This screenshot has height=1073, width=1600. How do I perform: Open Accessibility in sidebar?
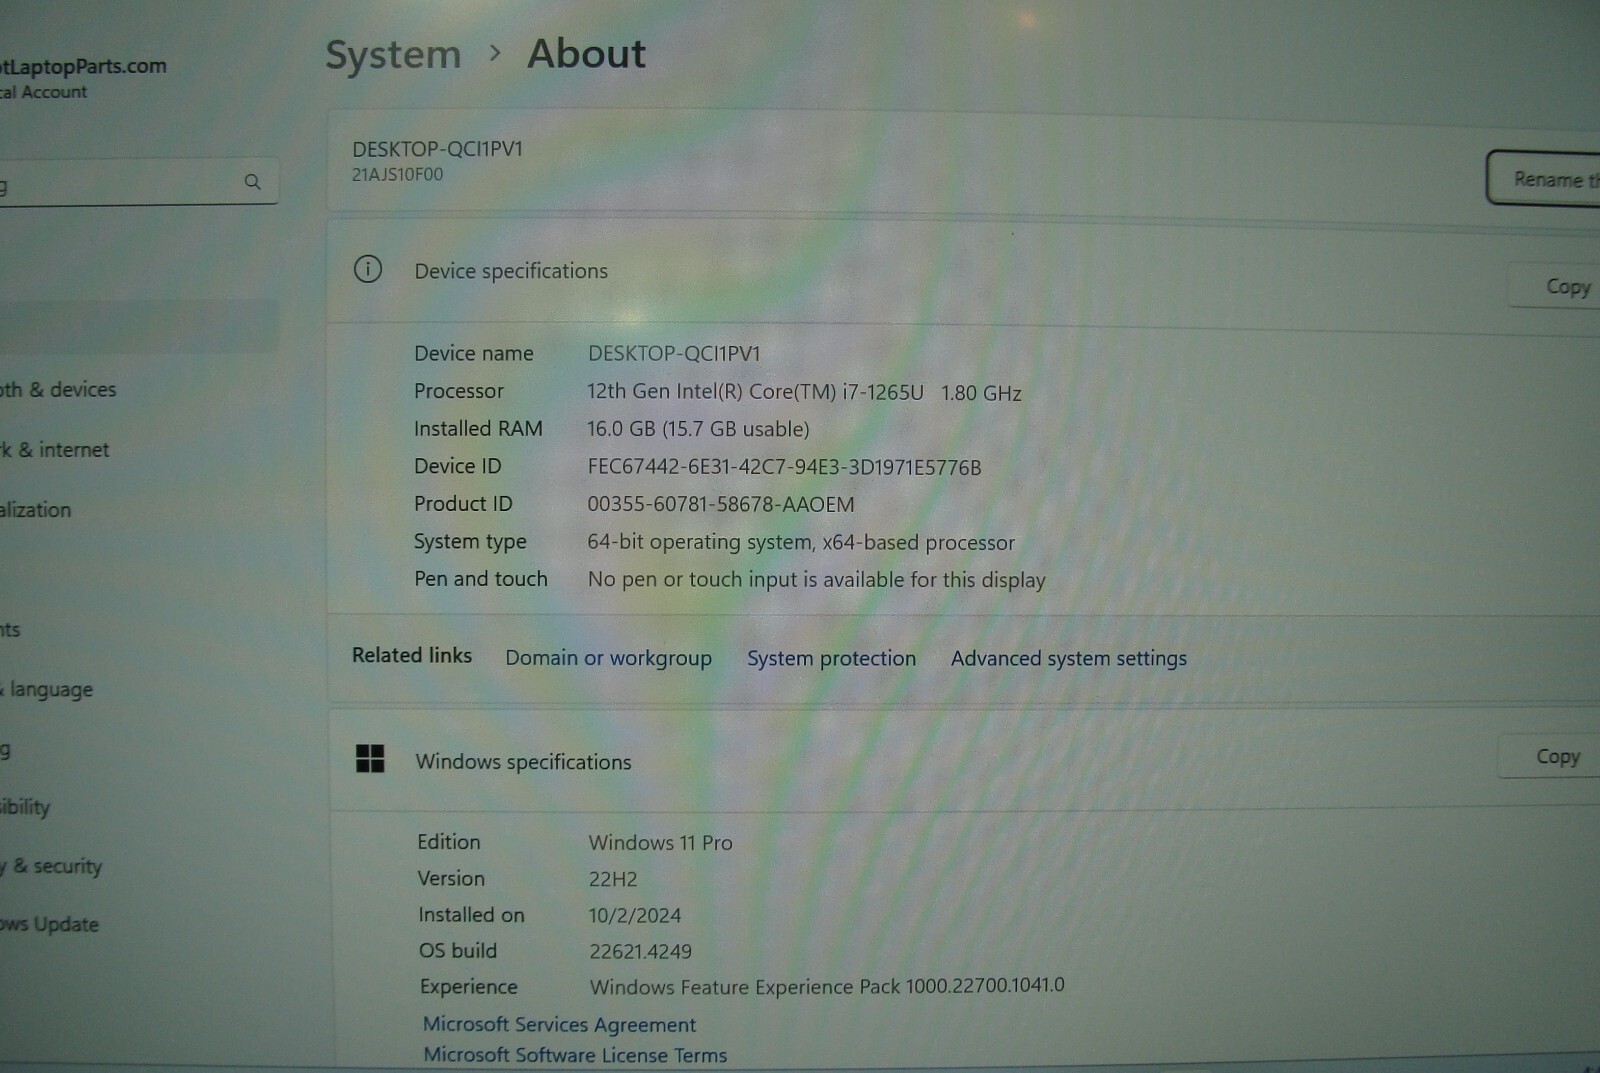coord(25,807)
